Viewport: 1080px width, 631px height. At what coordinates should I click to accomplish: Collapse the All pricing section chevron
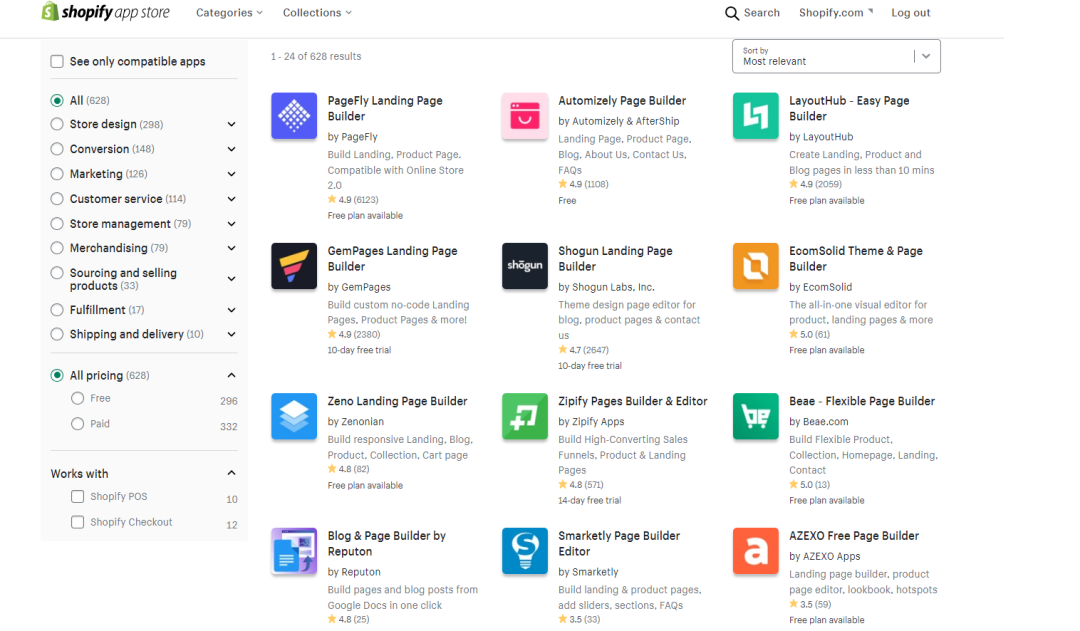point(231,375)
